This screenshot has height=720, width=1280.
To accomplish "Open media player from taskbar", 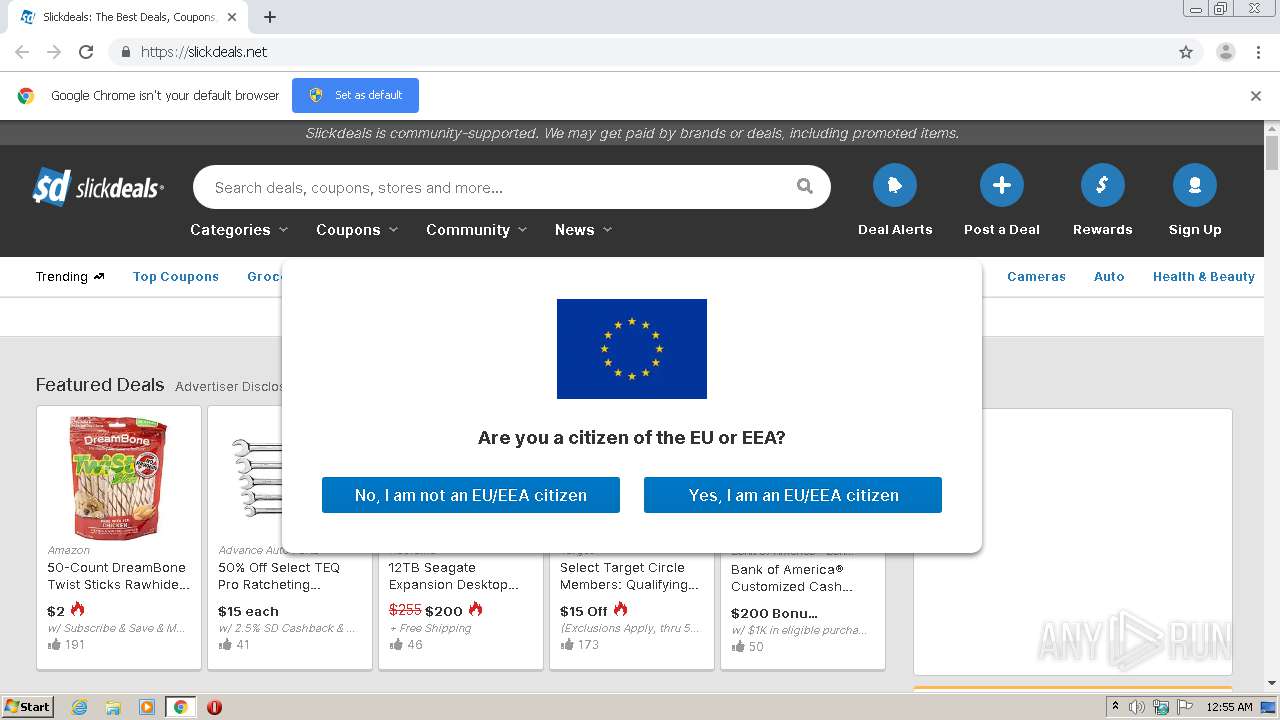I will (x=146, y=707).
